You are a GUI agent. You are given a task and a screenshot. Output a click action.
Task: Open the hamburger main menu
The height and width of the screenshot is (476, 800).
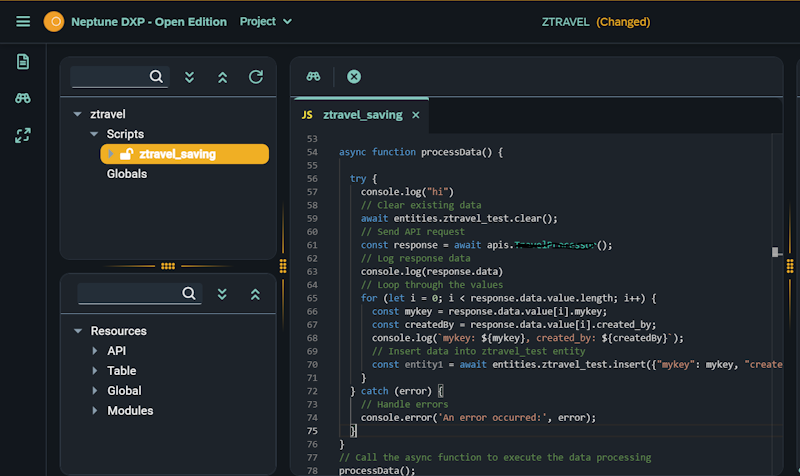23,21
